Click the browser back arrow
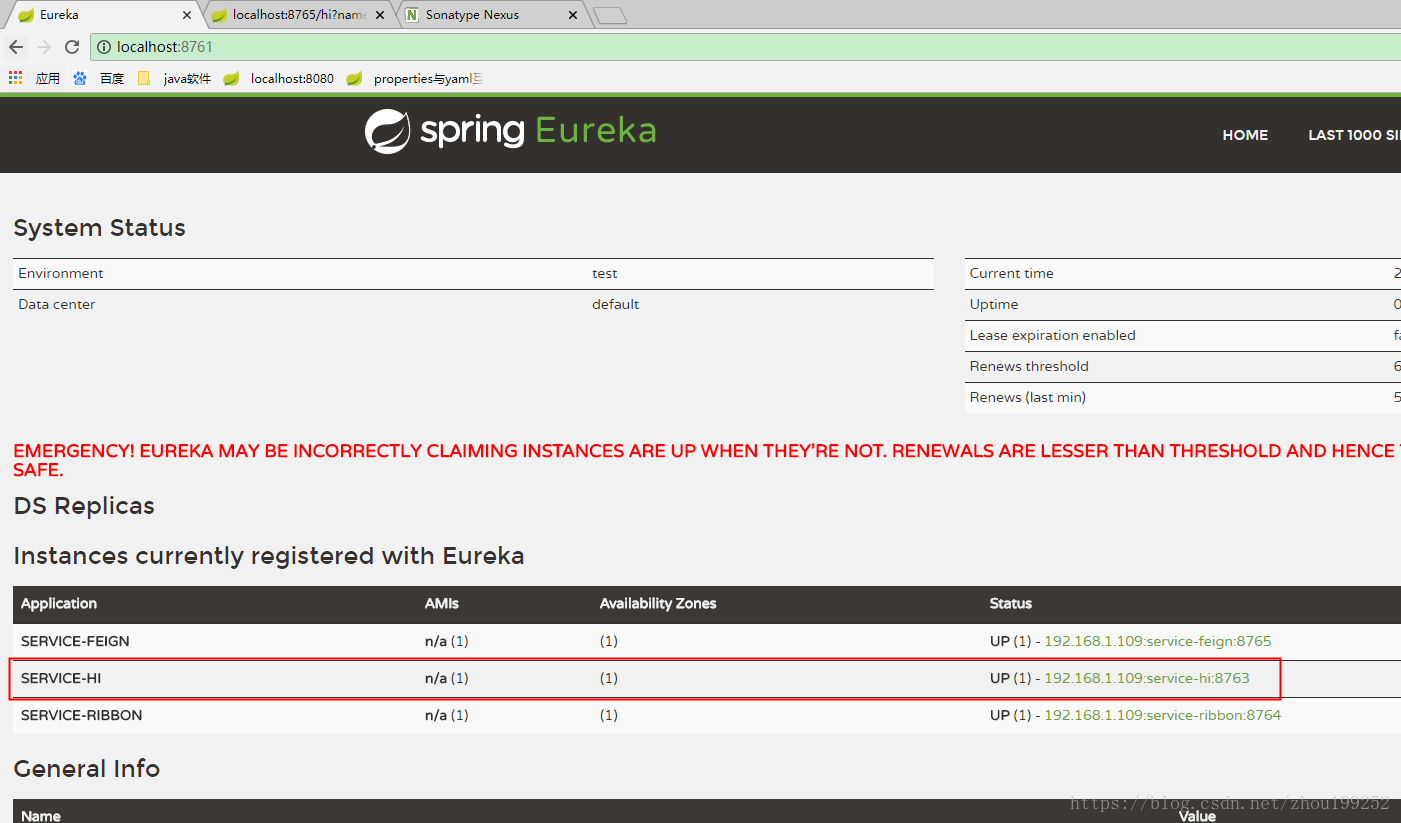Viewport: 1401px width, 823px height. click(x=16, y=47)
